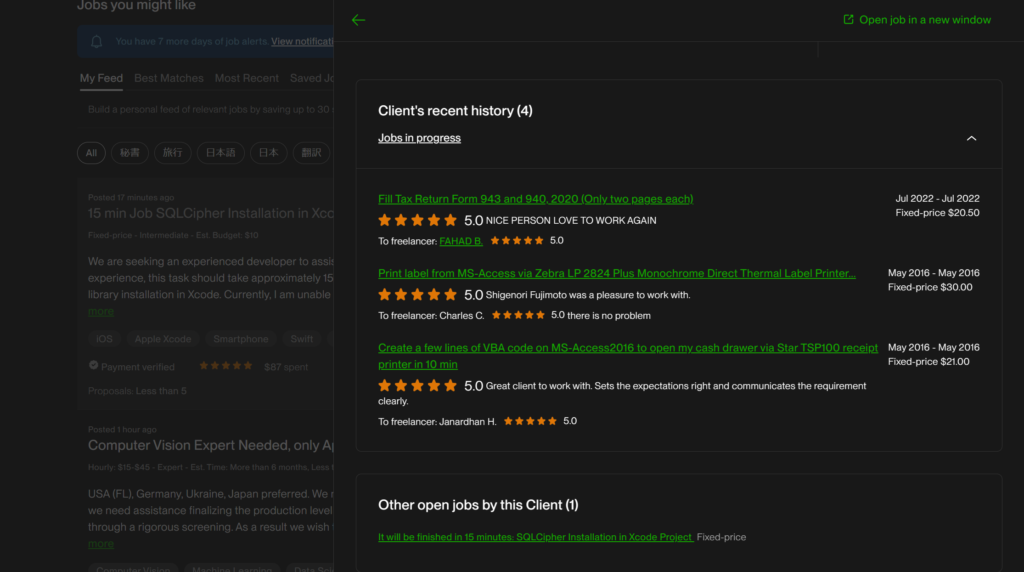The width and height of the screenshot is (1024, 572).
Task: Click the Payment verified badge icon
Action: click(x=93, y=366)
